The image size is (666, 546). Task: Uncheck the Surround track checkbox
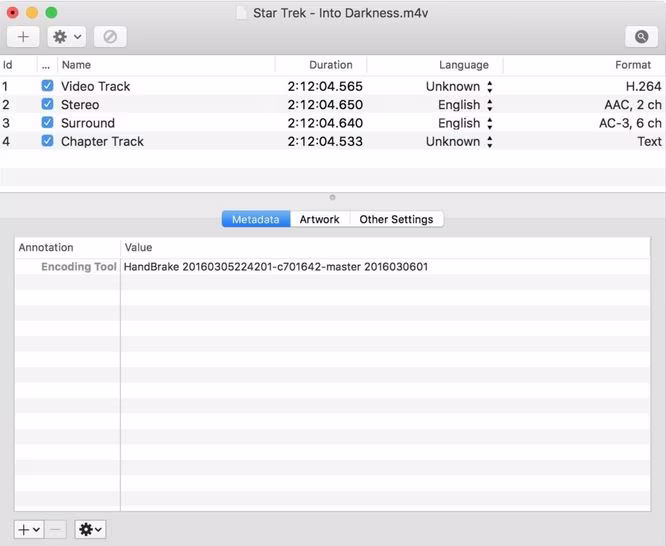point(47,123)
